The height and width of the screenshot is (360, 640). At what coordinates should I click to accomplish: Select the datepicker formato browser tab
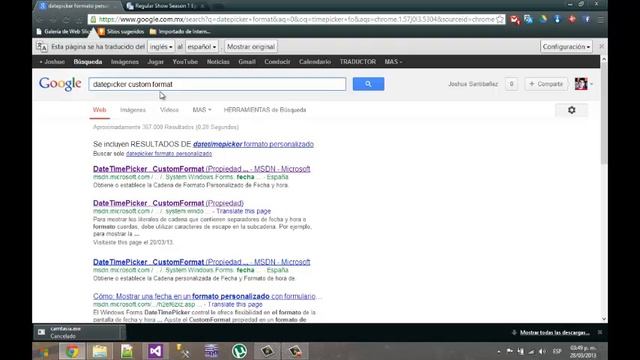78,6
